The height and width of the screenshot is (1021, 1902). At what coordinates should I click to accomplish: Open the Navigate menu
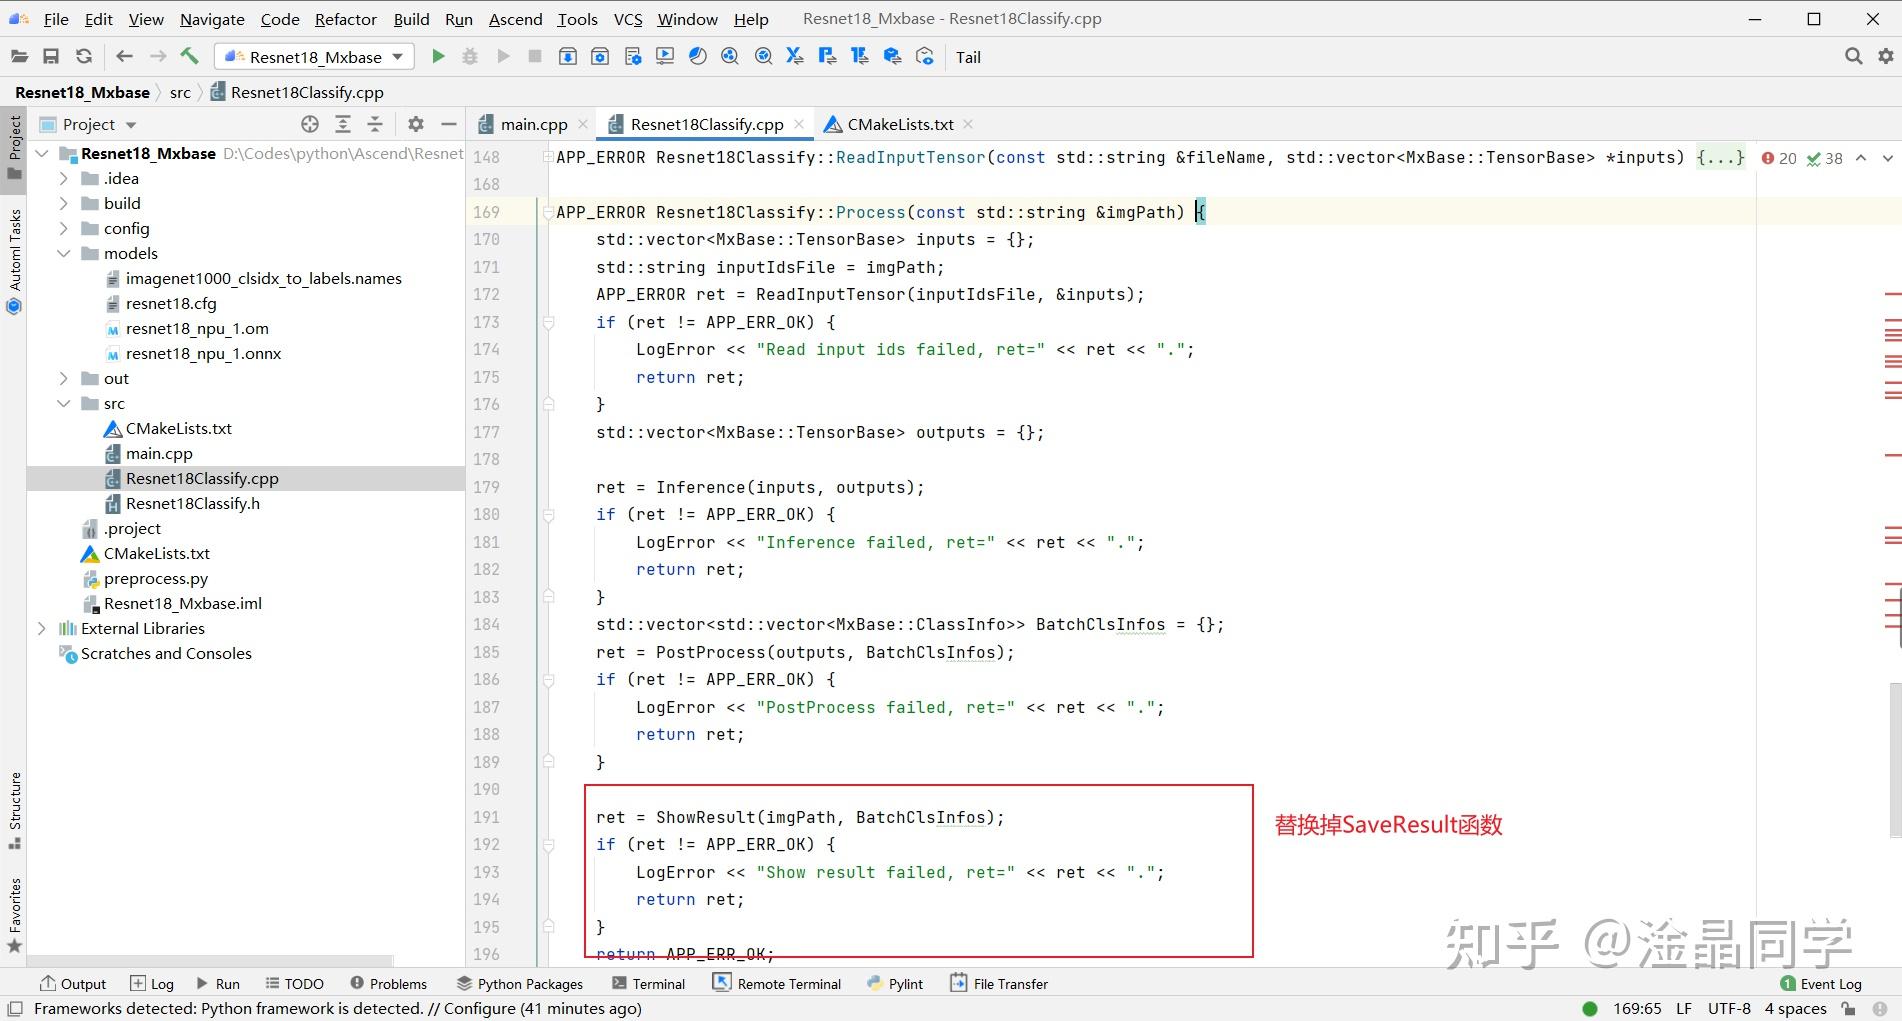(212, 19)
